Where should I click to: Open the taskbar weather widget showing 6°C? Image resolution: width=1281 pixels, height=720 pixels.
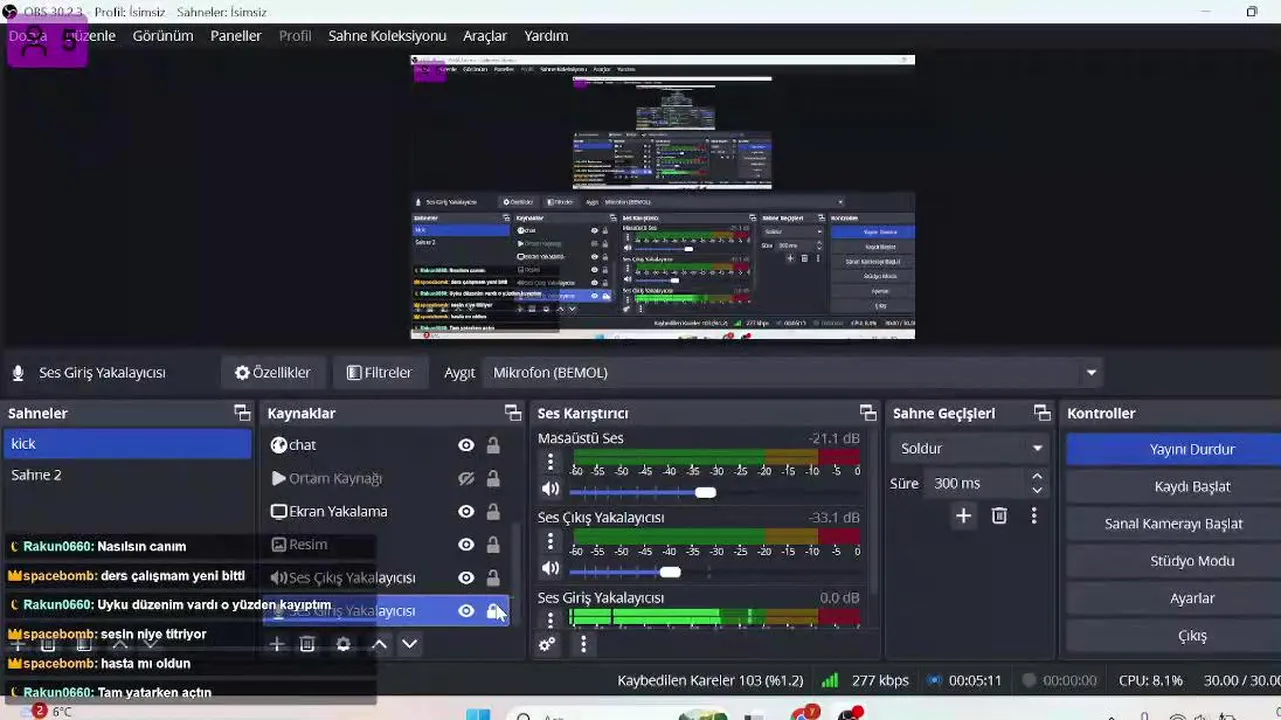48,712
